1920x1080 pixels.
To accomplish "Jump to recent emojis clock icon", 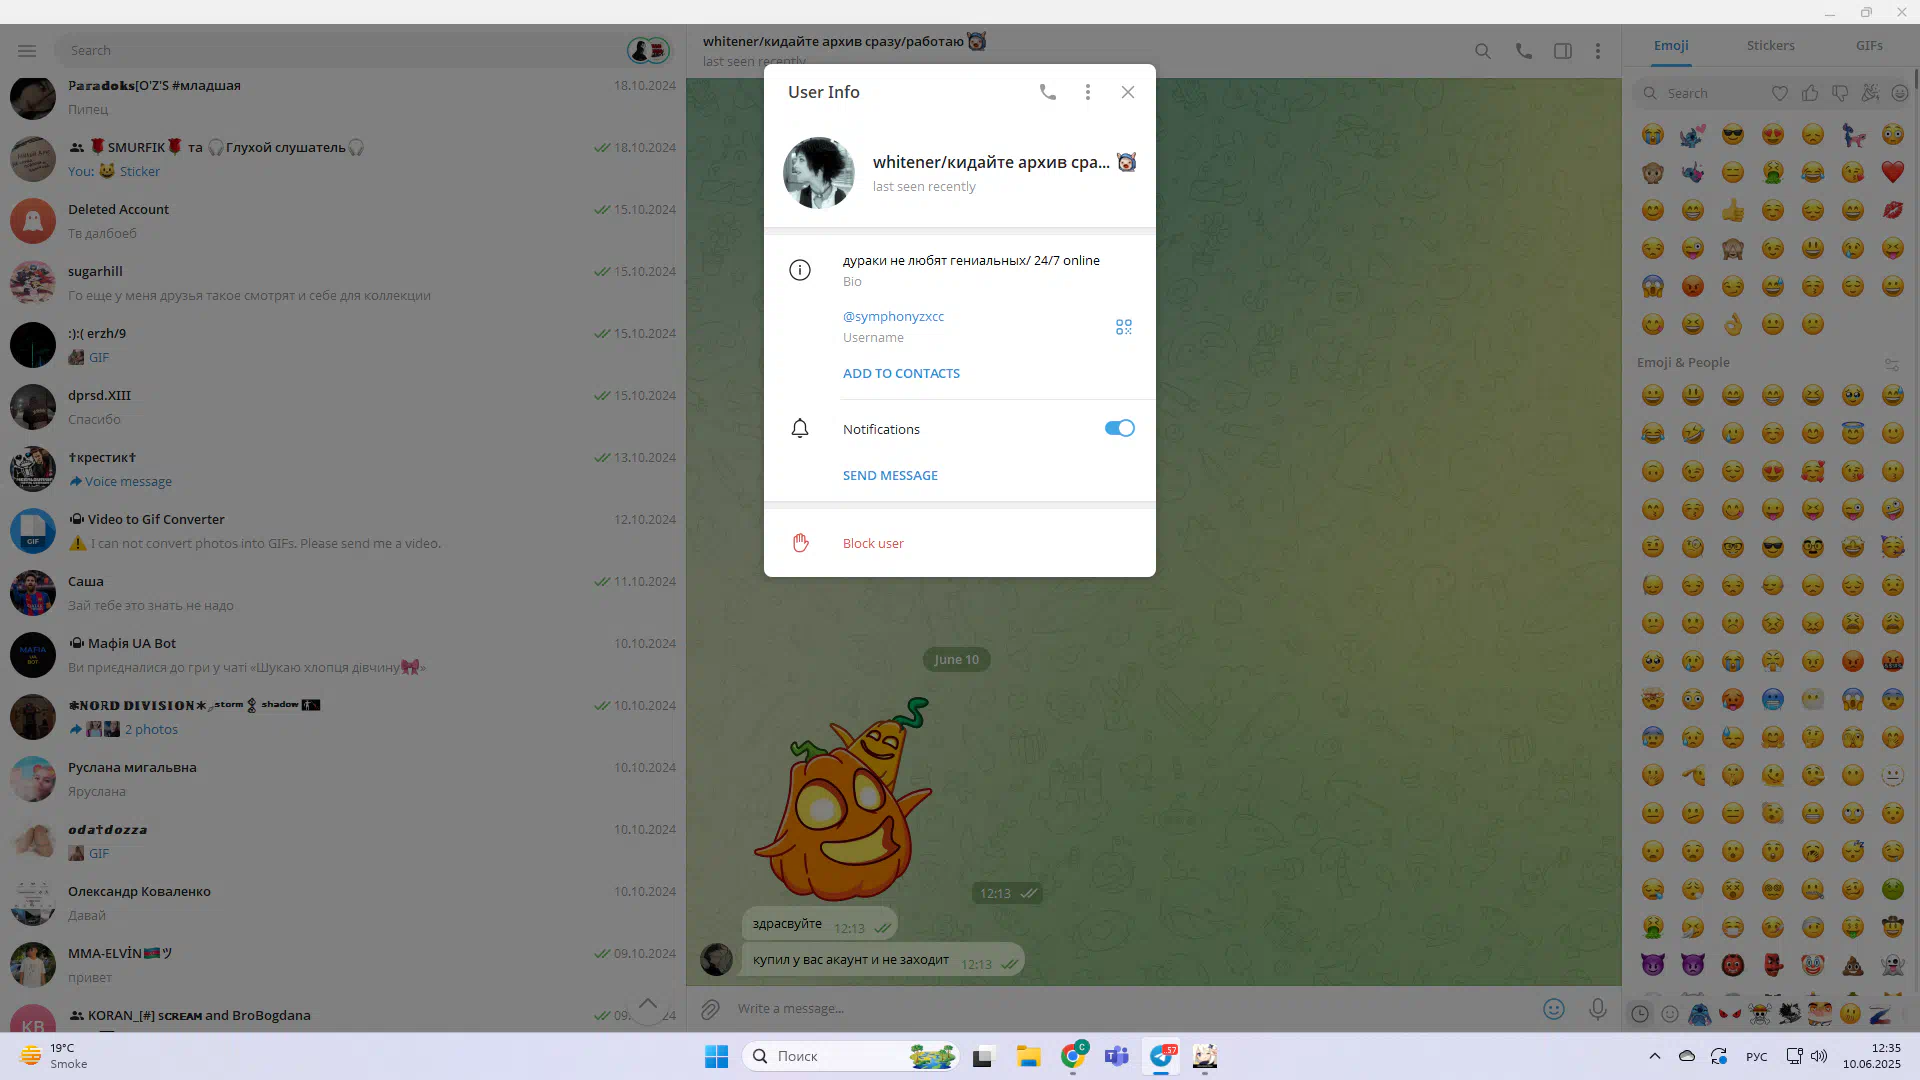I will coord(1640,1014).
